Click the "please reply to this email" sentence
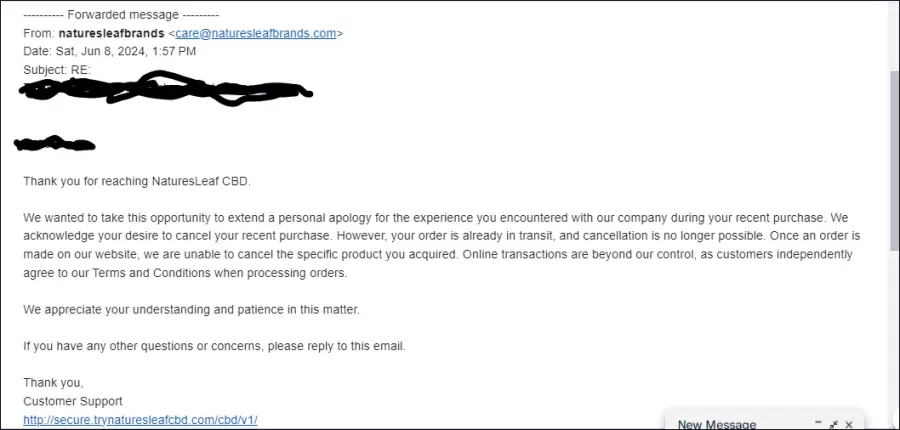This screenshot has width=900, height=430. 336,347
